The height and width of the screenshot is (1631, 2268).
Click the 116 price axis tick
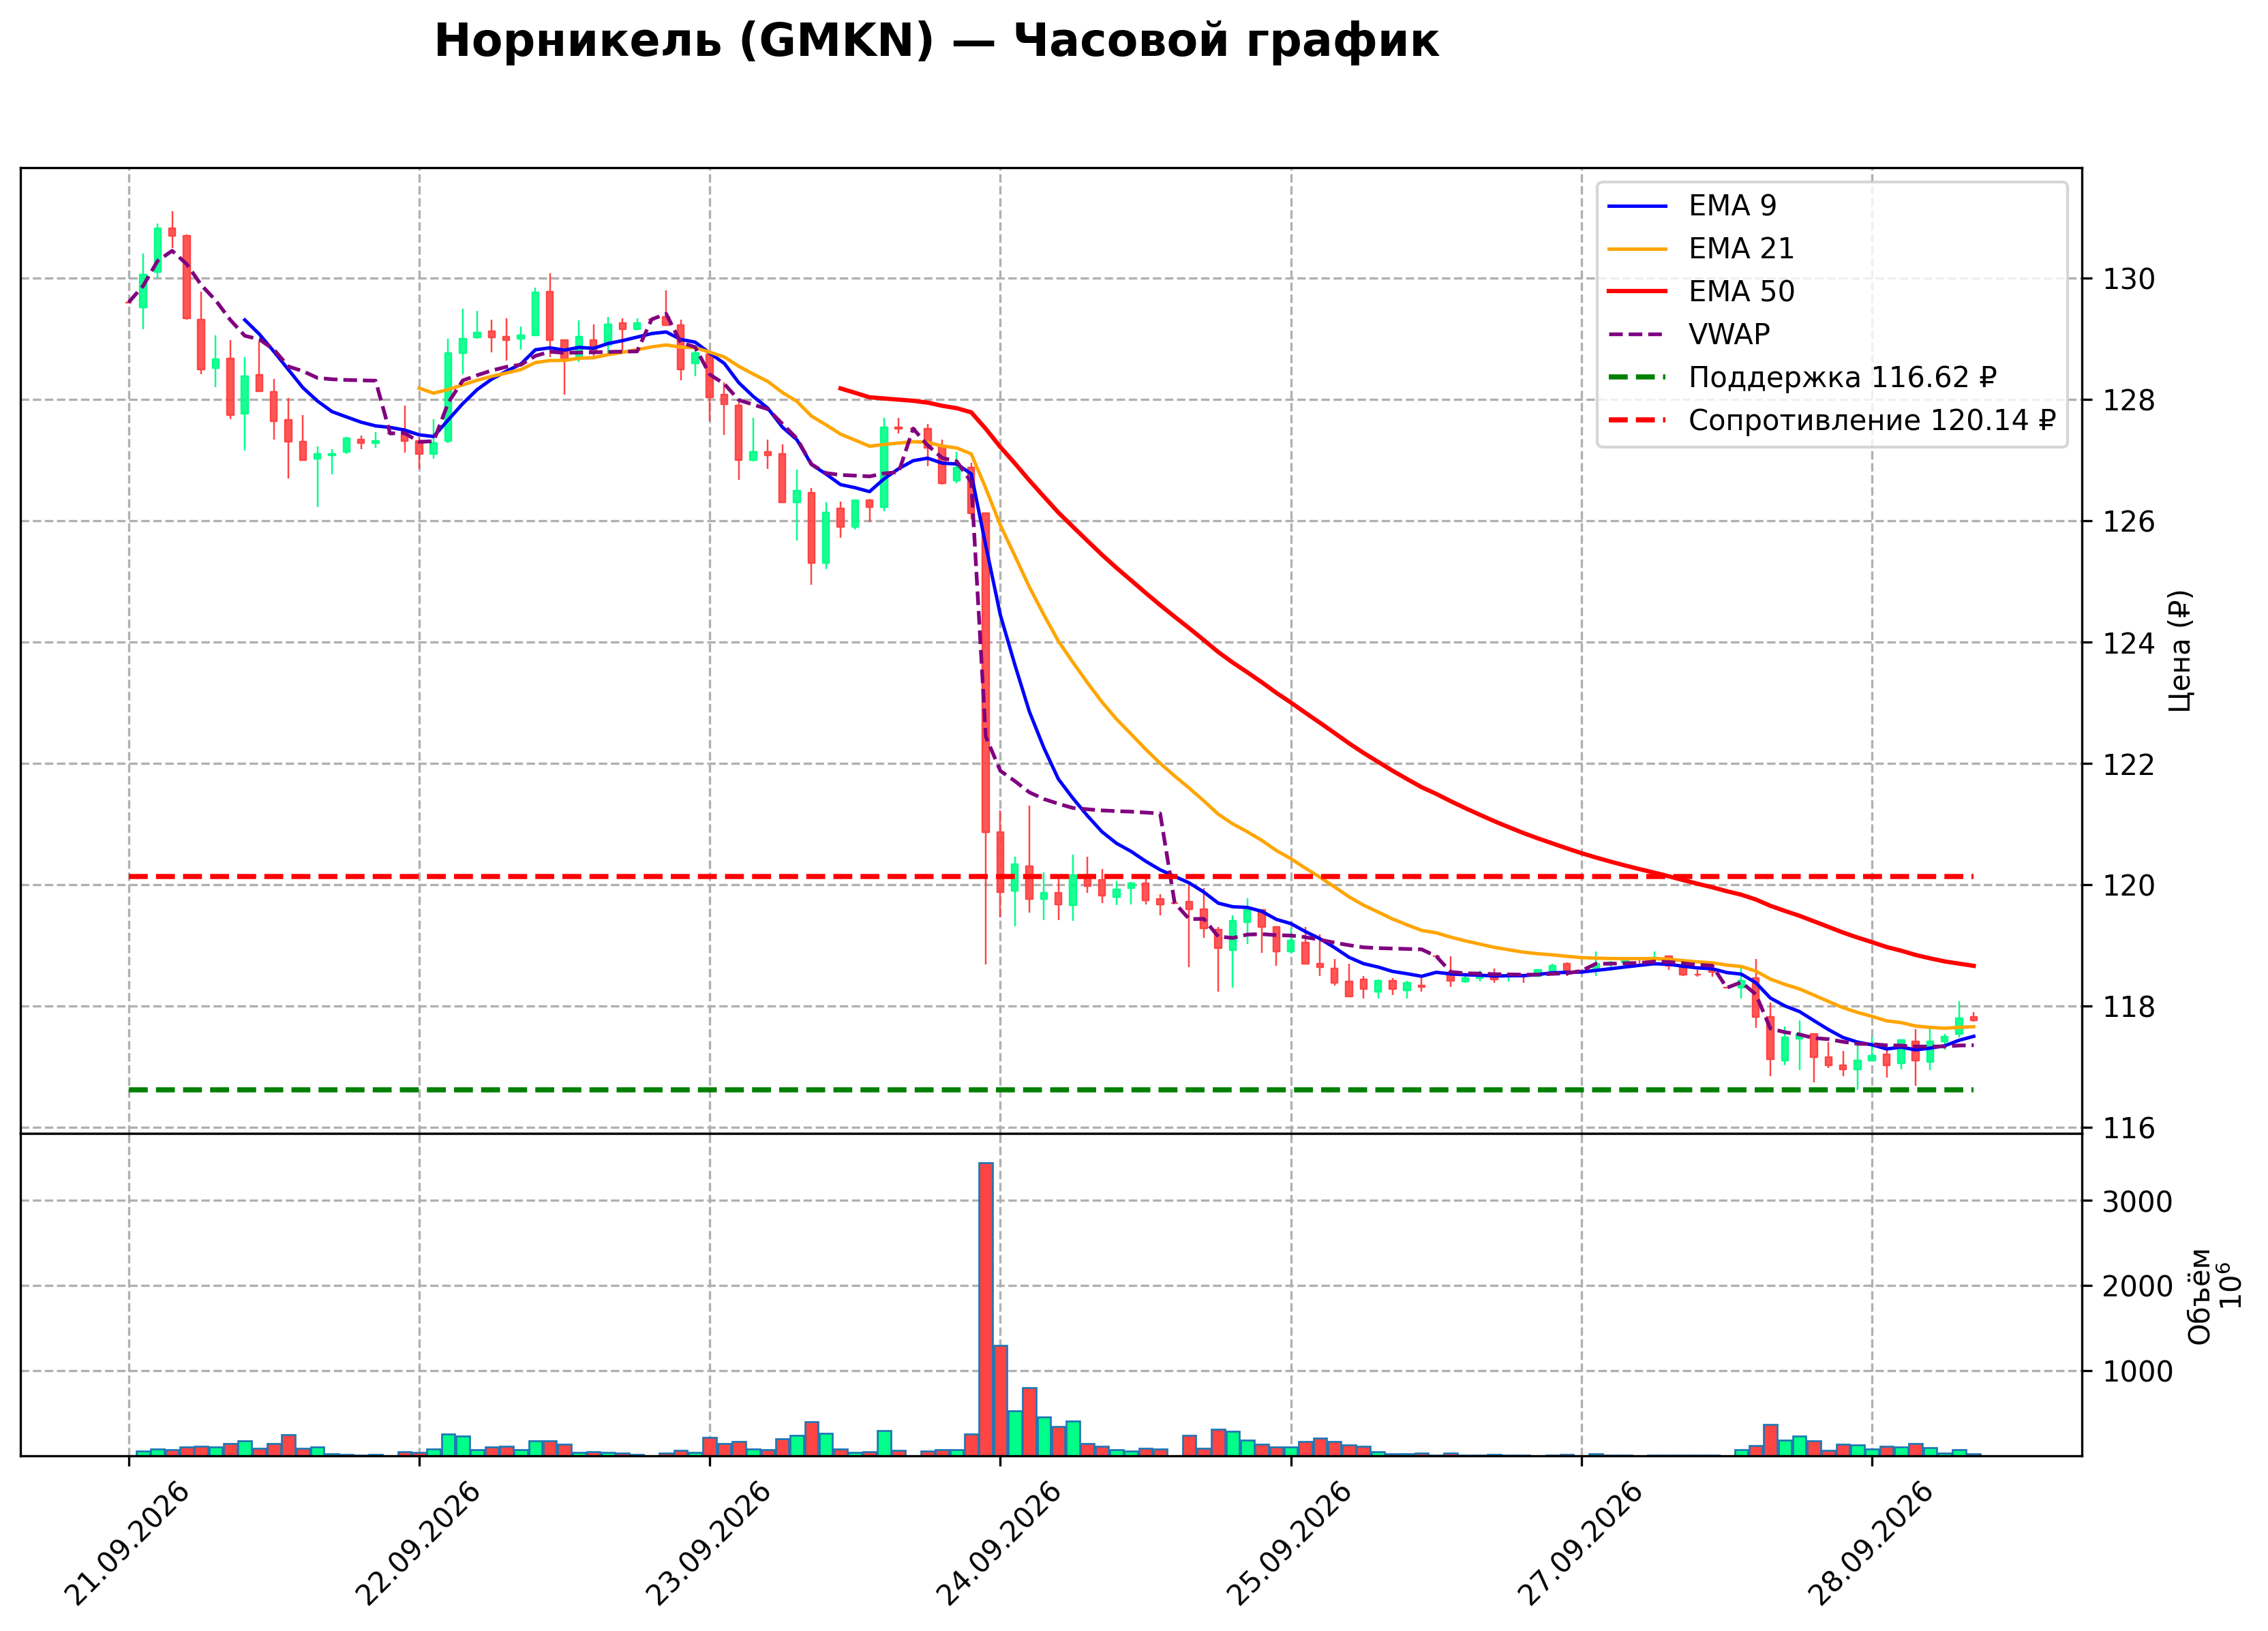(x=2128, y=1128)
